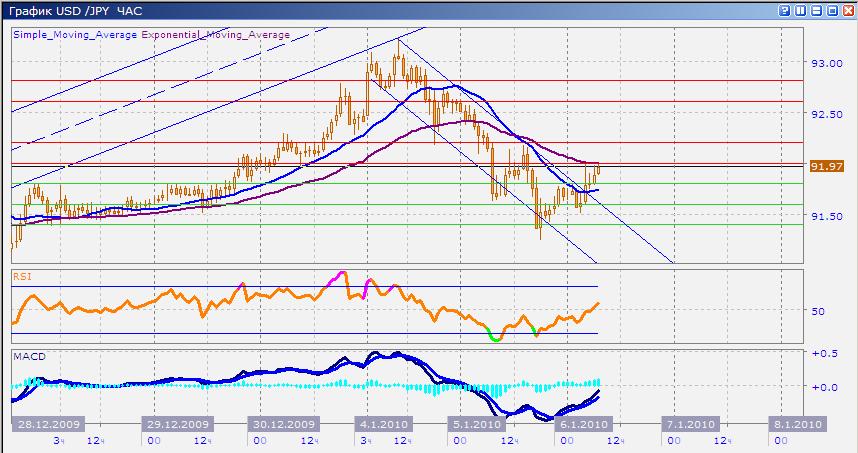Select the 30.12.2009 date marker
The width and height of the screenshot is (858, 453).
tap(284, 424)
